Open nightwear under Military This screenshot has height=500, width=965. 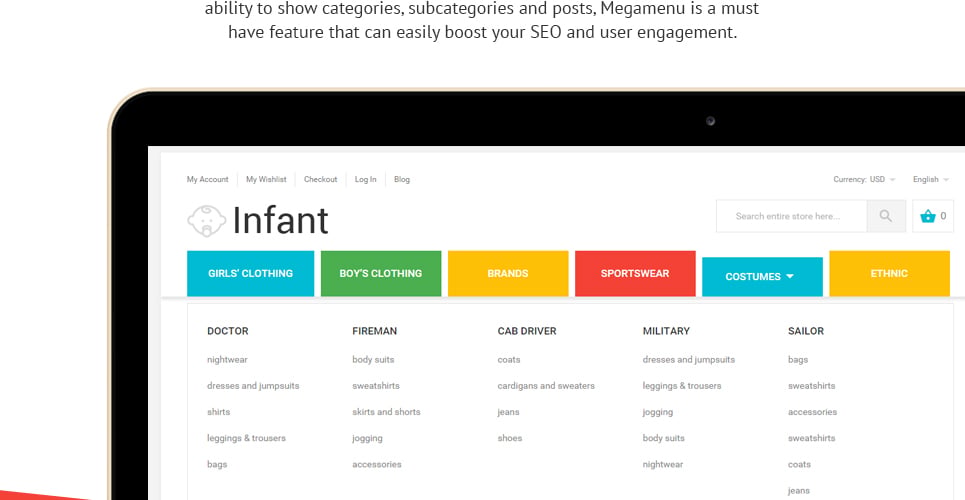click(663, 464)
